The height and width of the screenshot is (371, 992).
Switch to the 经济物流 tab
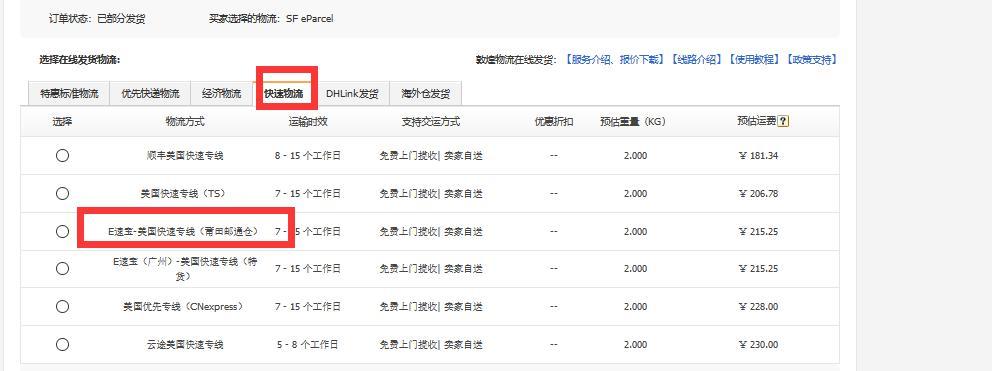tap(221, 94)
